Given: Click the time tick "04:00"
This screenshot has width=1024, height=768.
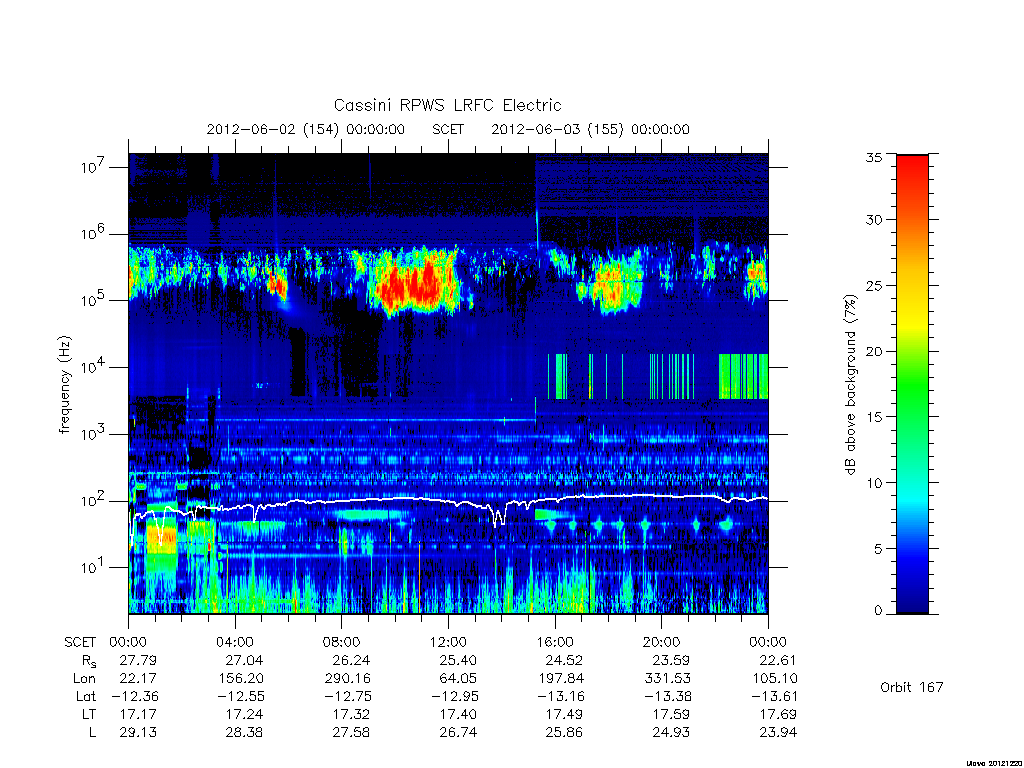Looking at the screenshot, I should point(234,642).
